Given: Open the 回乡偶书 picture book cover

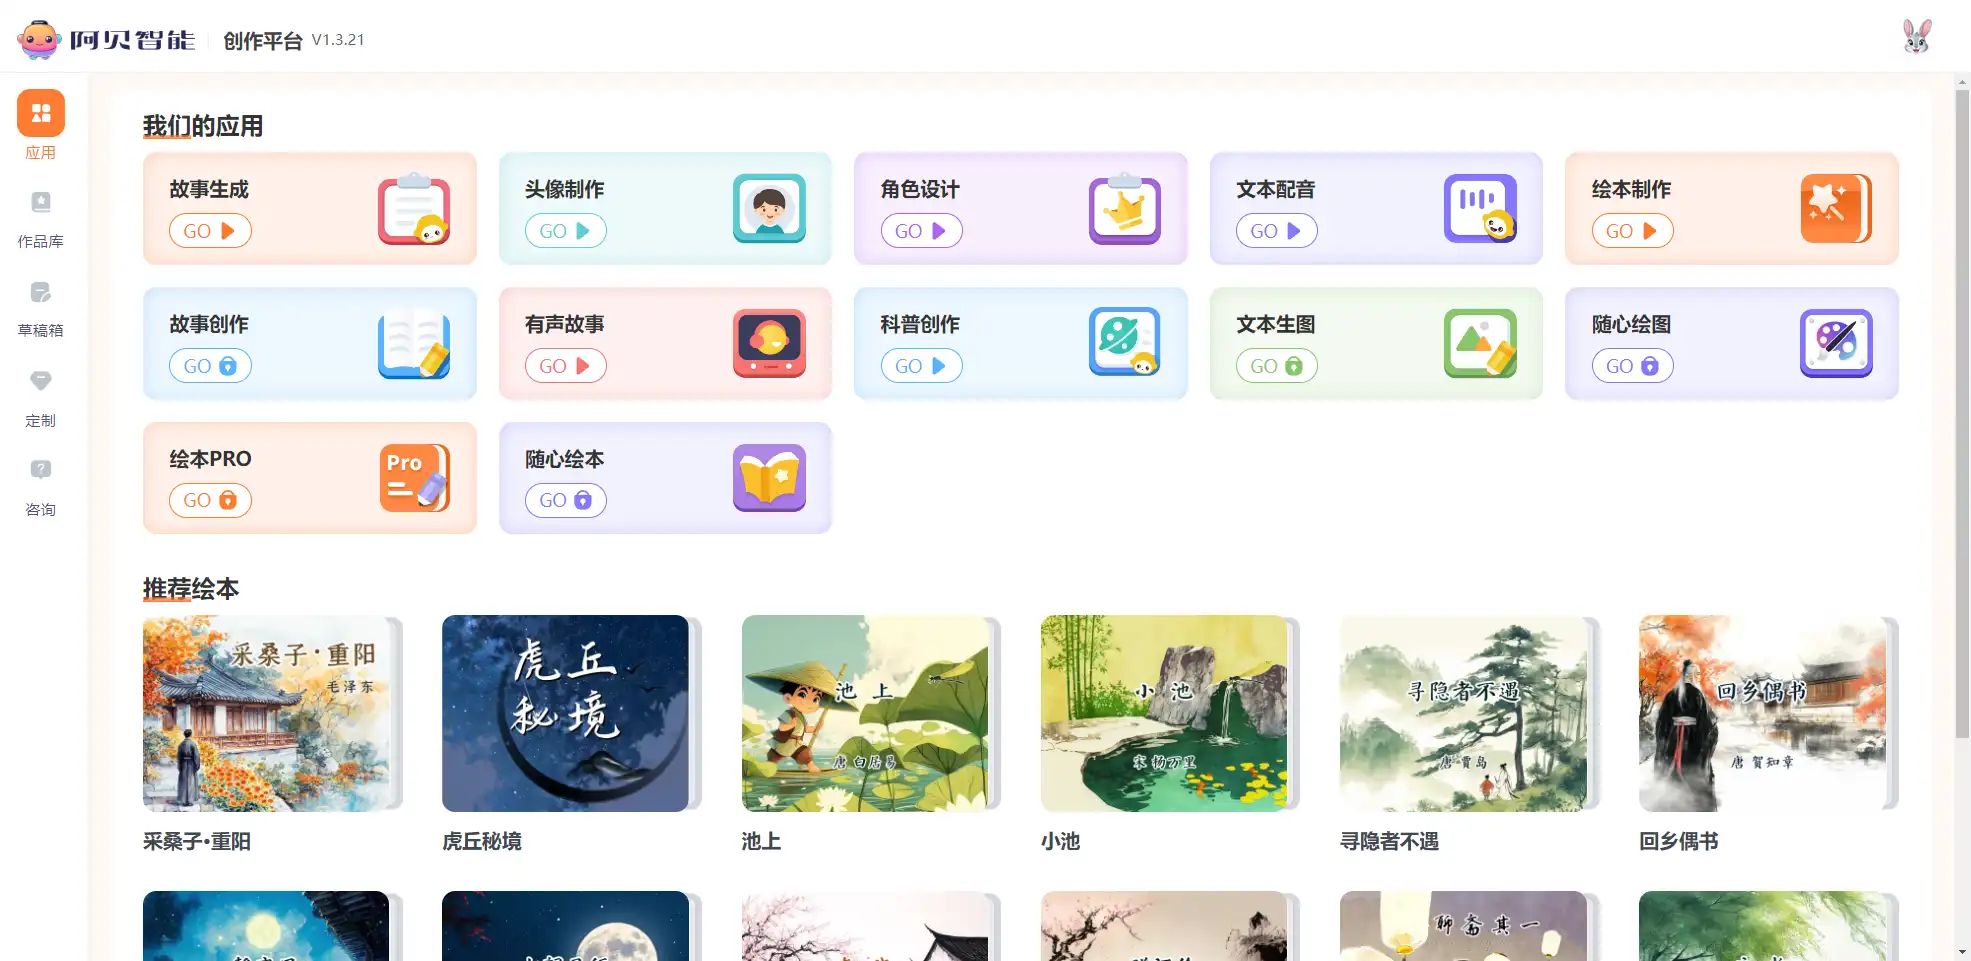Looking at the screenshot, I should 1762,713.
